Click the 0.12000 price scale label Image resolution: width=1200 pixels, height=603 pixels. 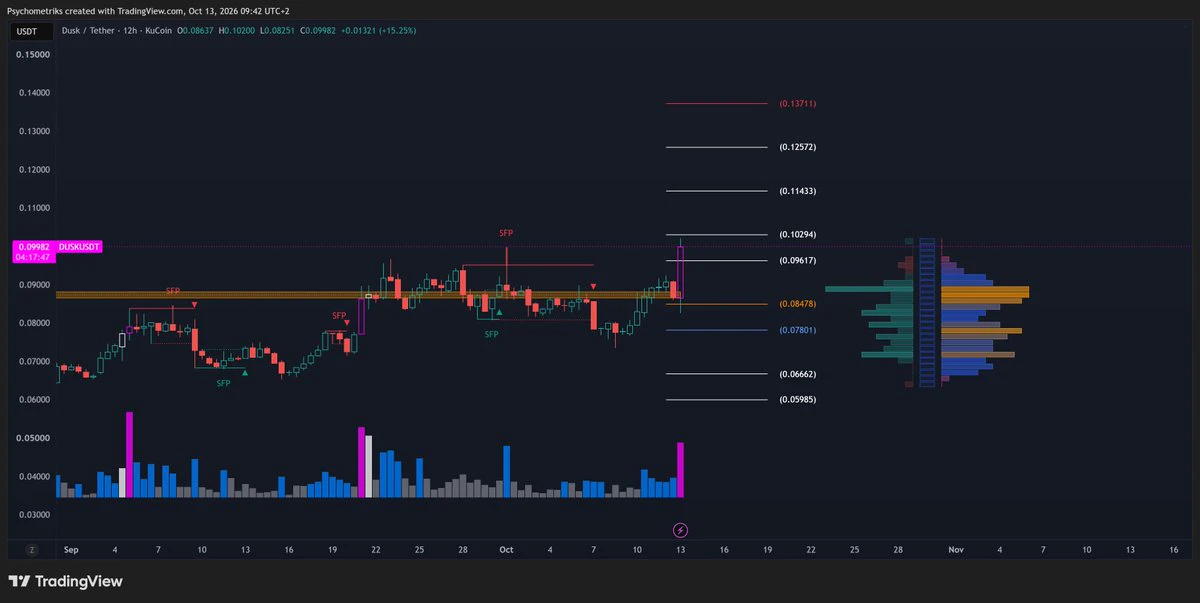pos(34,170)
